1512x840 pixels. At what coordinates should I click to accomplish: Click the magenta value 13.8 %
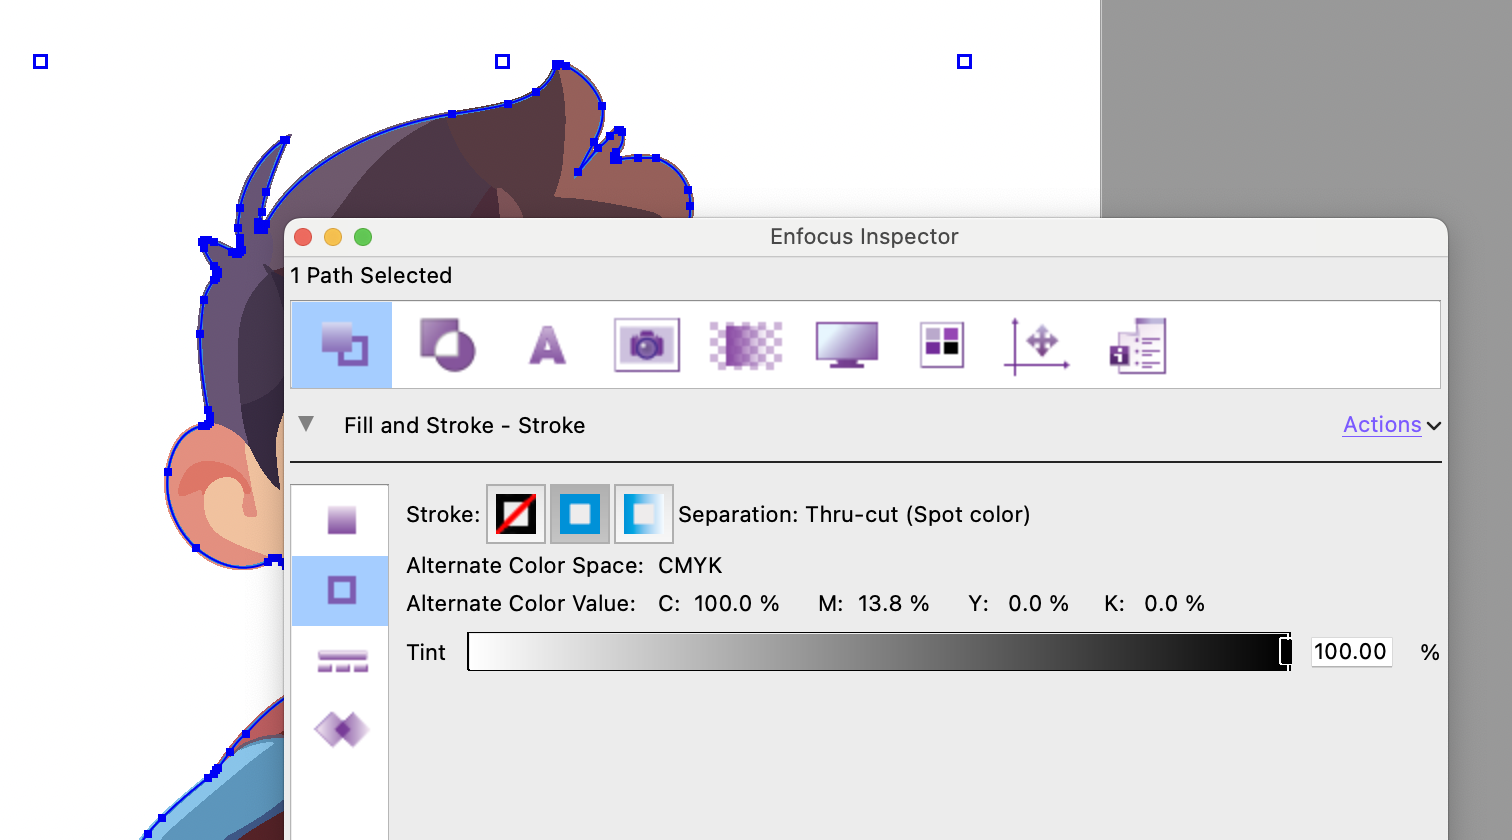click(x=893, y=604)
